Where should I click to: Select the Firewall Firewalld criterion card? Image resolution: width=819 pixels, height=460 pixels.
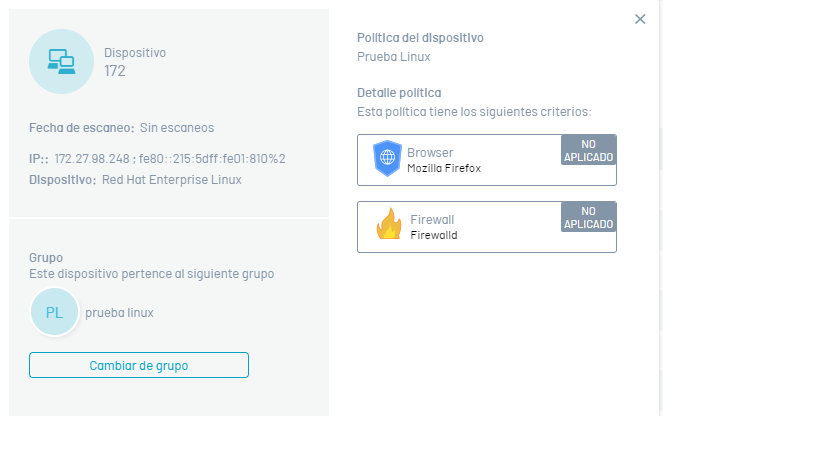click(x=487, y=227)
